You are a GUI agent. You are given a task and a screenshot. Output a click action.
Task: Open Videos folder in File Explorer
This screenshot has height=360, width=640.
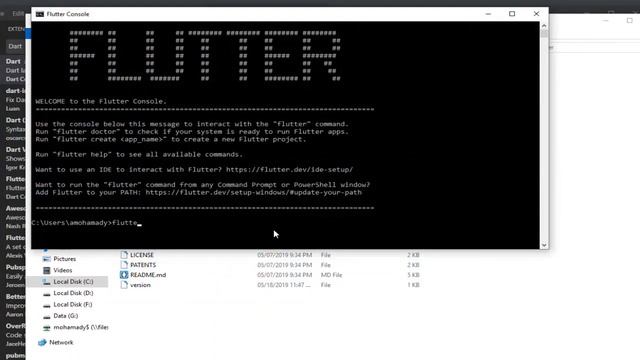coord(62,270)
